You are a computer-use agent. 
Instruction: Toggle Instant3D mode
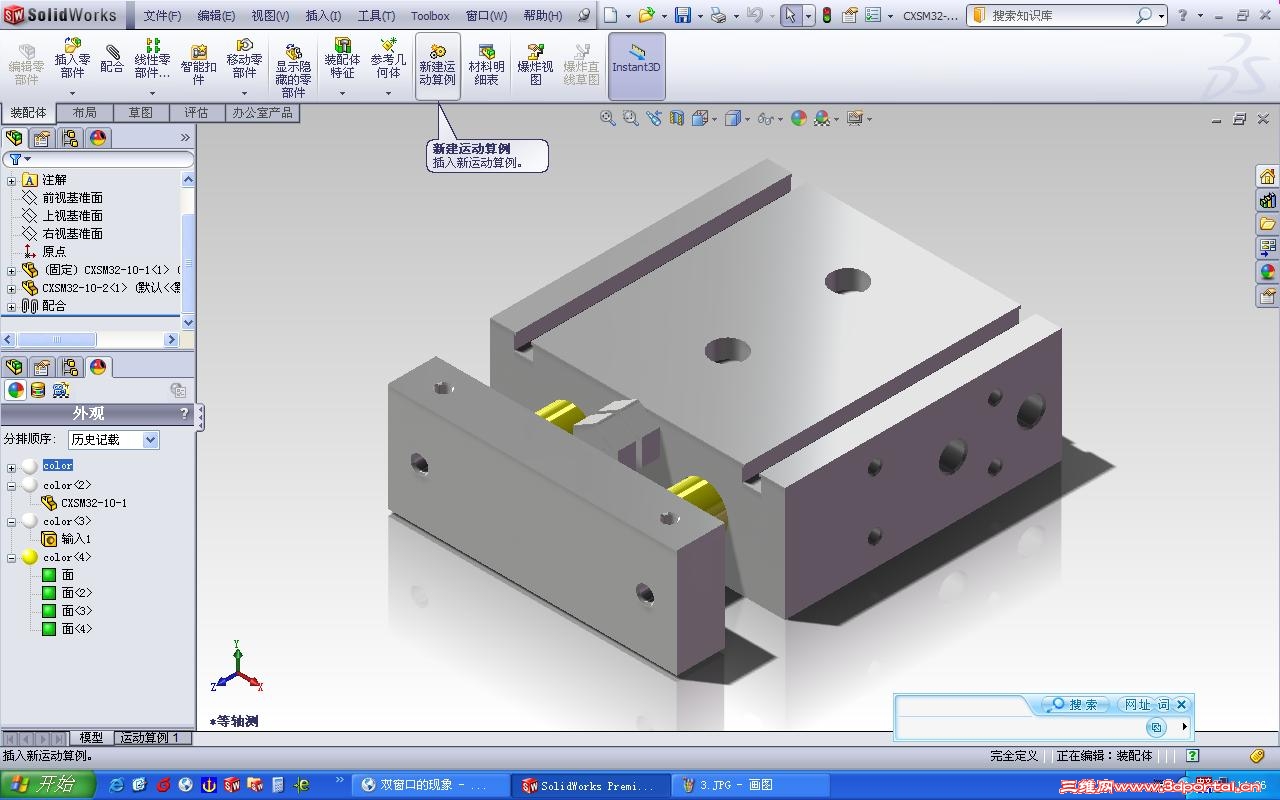click(x=636, y=66)
